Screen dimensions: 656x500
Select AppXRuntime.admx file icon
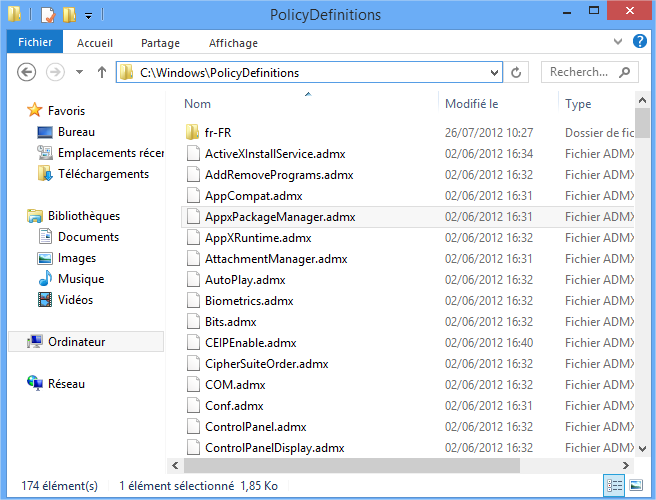click(x=193, y=238)
